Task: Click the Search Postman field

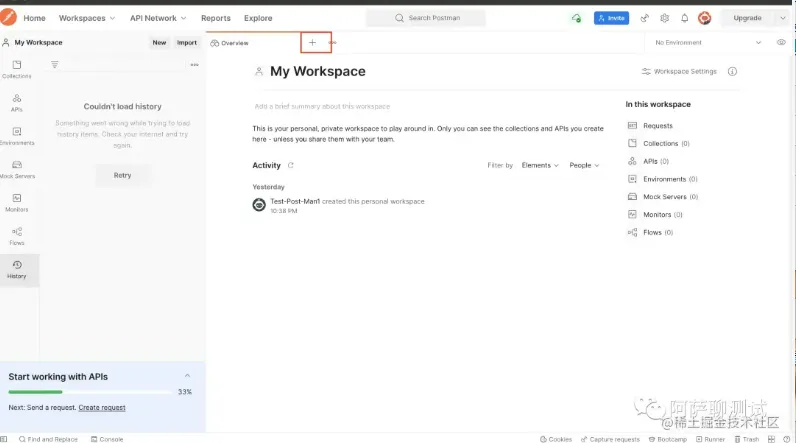Action: [426, 18]
